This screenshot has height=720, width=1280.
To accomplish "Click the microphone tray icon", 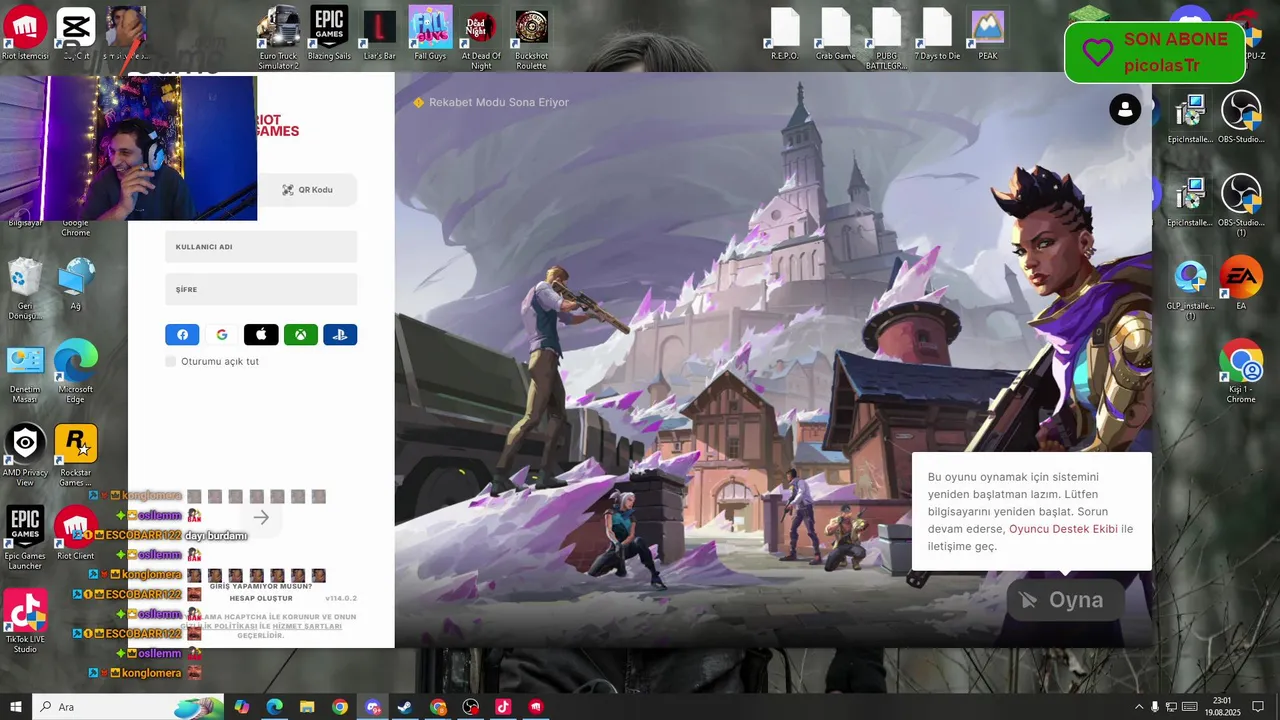I will pos(1155,707).
